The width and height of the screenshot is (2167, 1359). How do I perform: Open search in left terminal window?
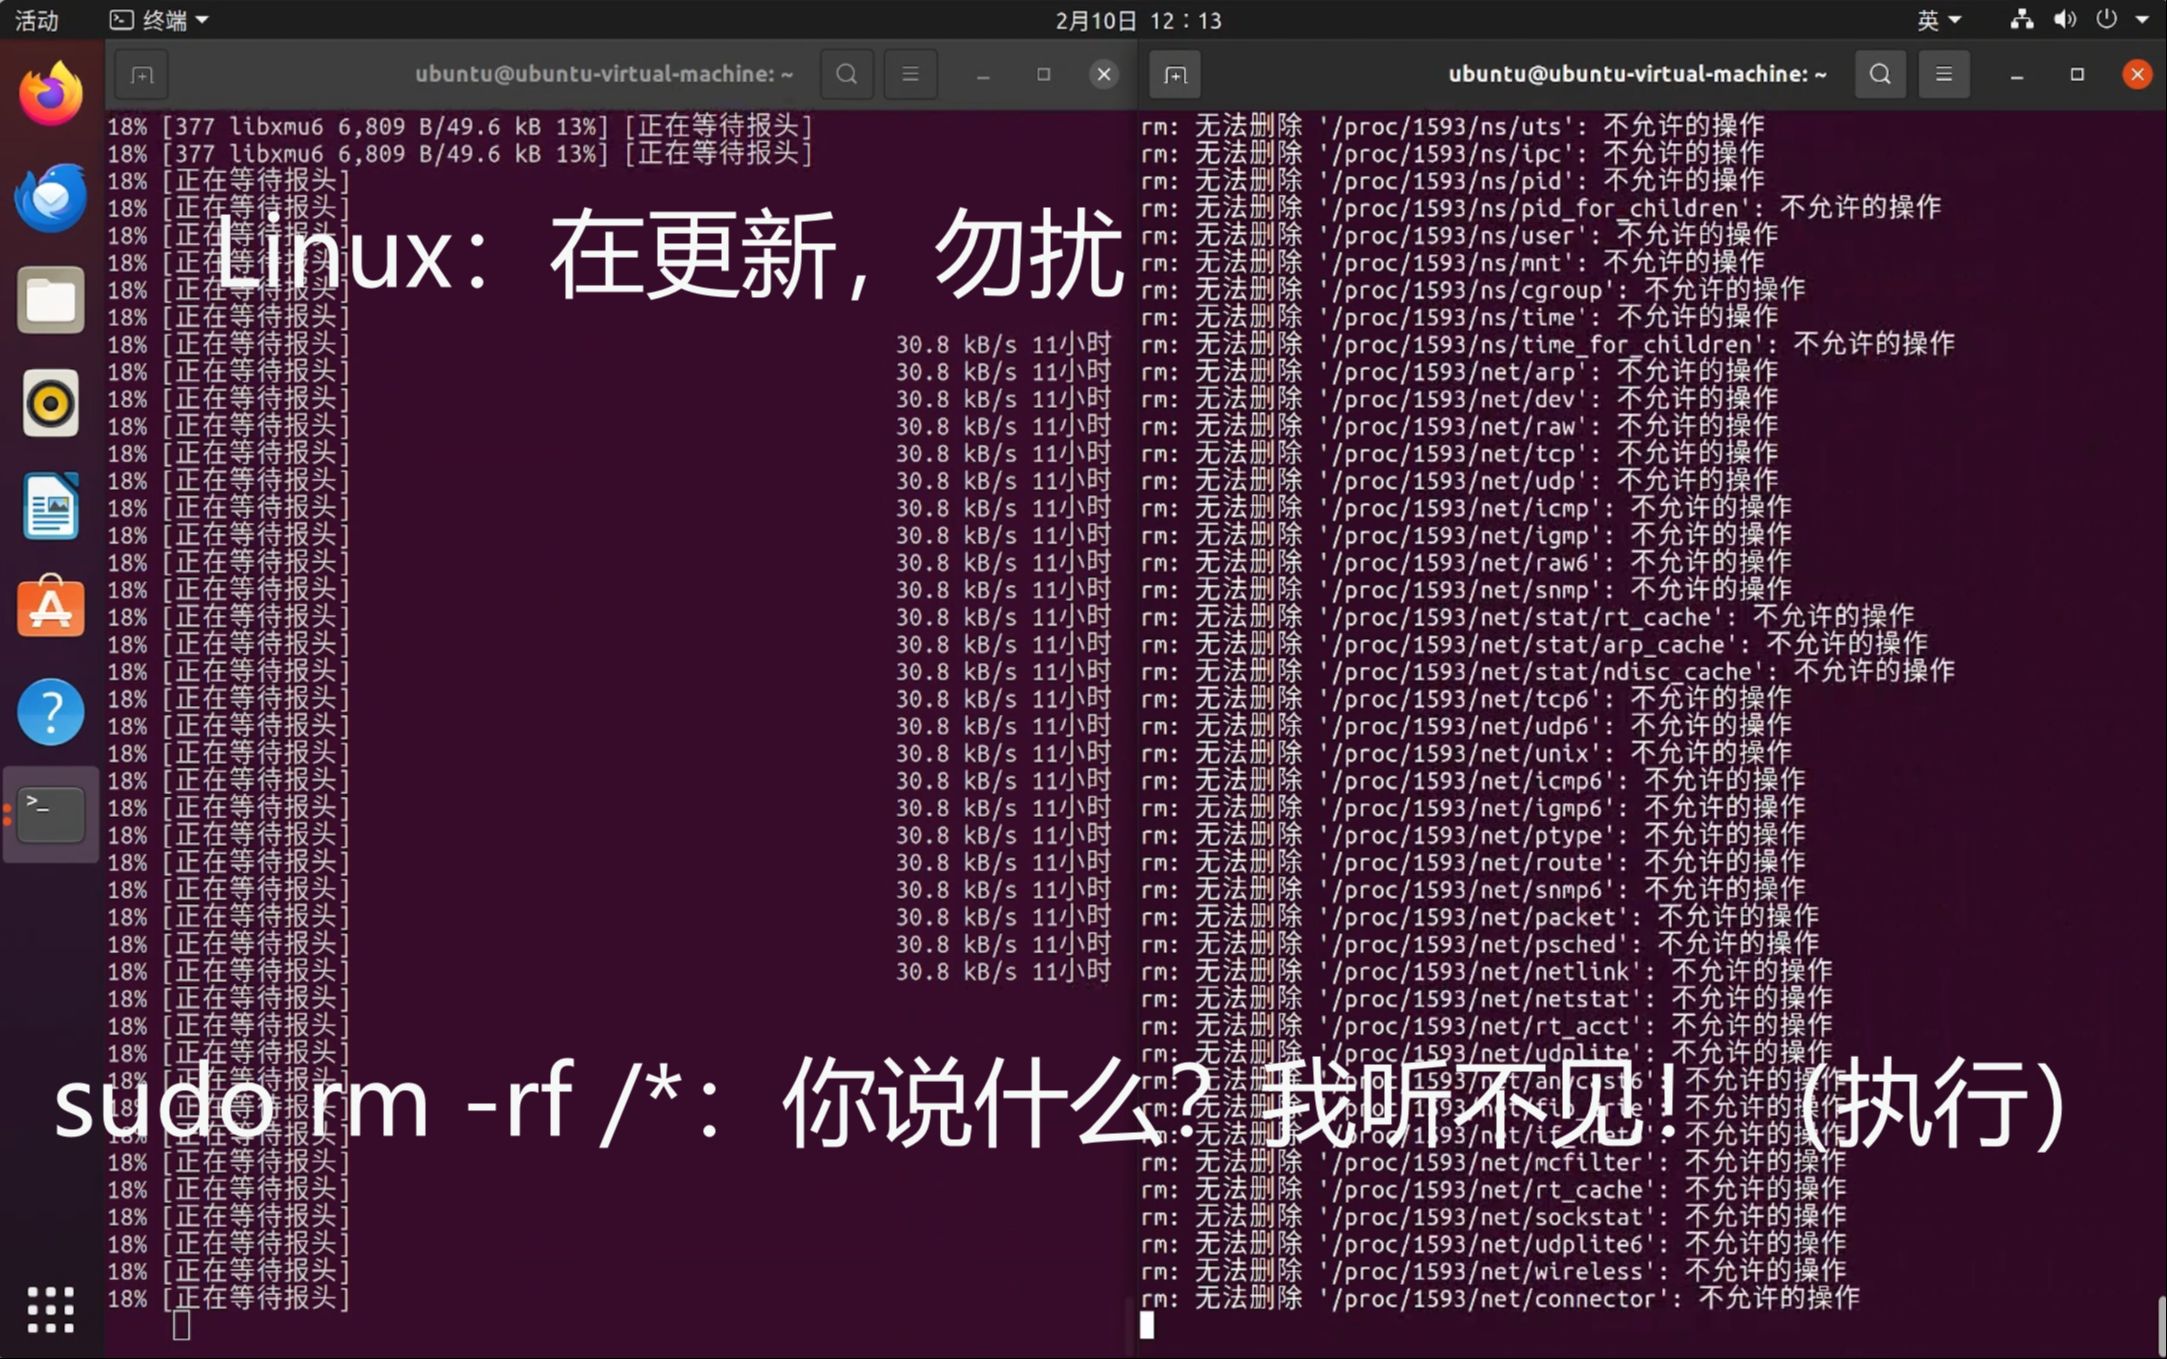[x=846, y=74]
